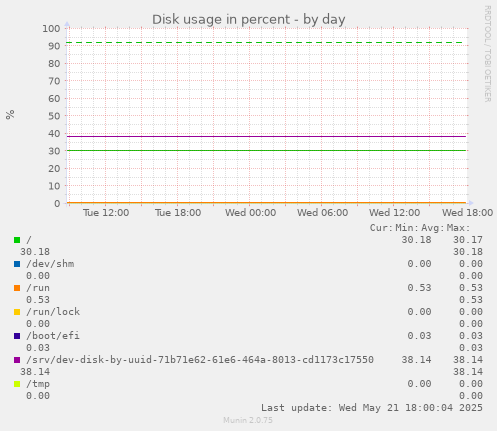The width and height of the screenshot is (497, 431).
Task: Click the dashed green warning threshold line
Action: [x=266, y=43]
